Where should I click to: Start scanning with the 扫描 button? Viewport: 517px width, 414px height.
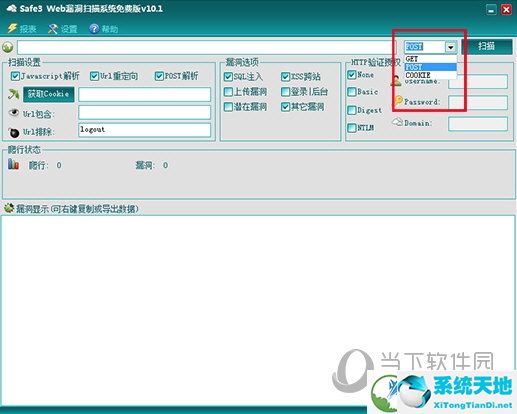point(487,46)
